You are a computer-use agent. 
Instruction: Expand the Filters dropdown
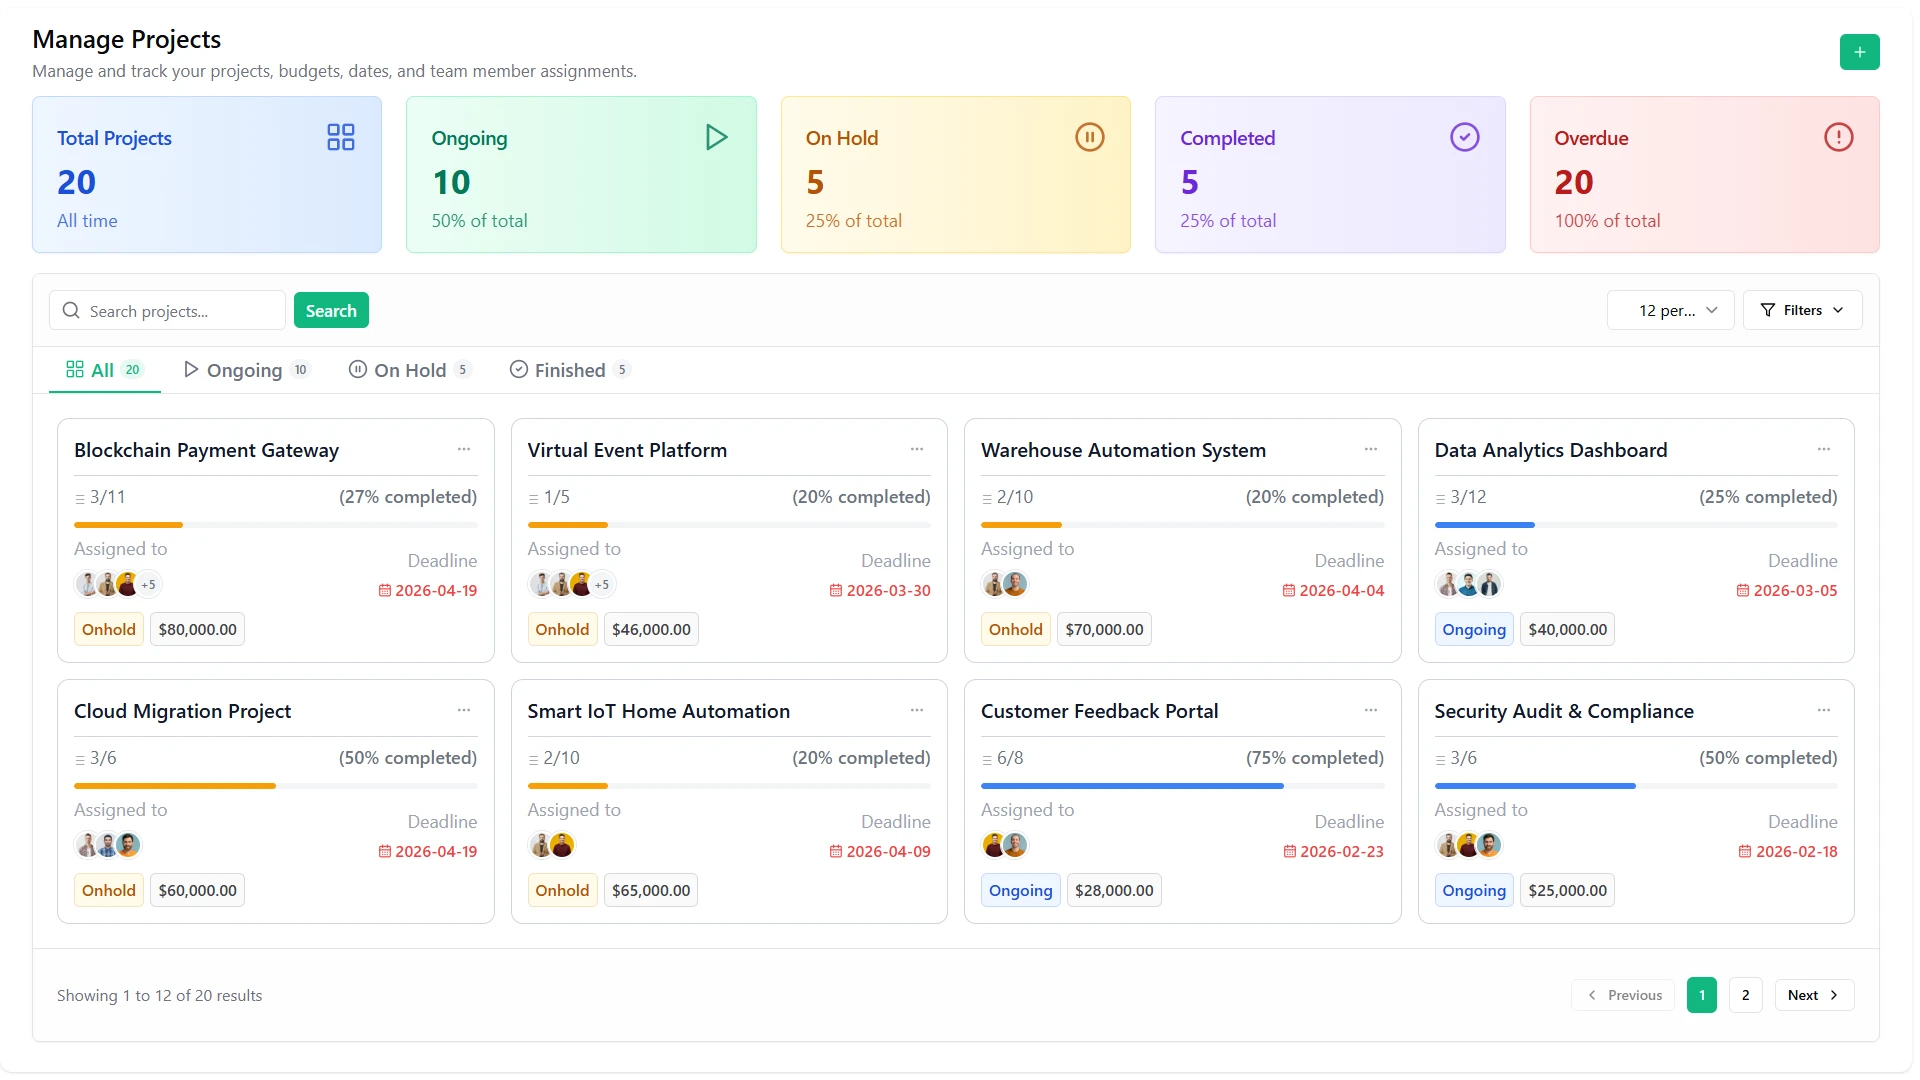[x=1802, y=310]
